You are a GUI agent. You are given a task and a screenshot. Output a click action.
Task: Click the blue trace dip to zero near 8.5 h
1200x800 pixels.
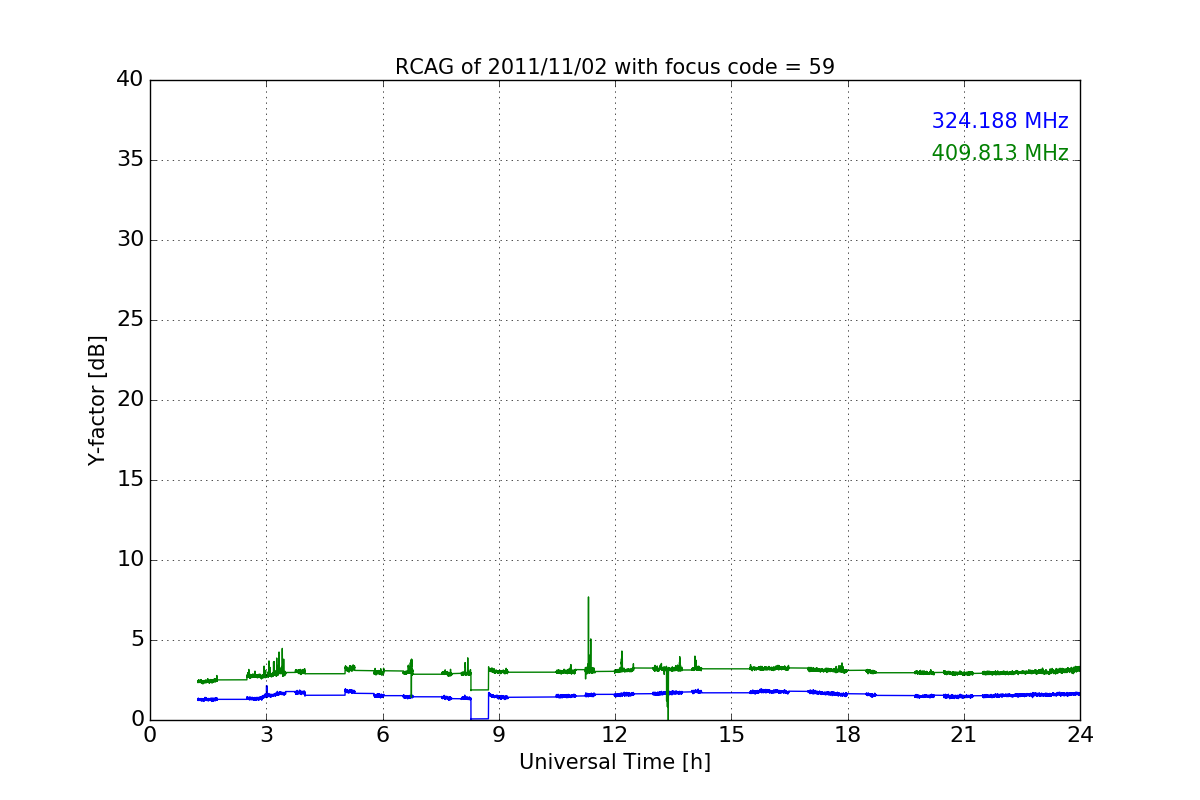click(x=479, y=718)
